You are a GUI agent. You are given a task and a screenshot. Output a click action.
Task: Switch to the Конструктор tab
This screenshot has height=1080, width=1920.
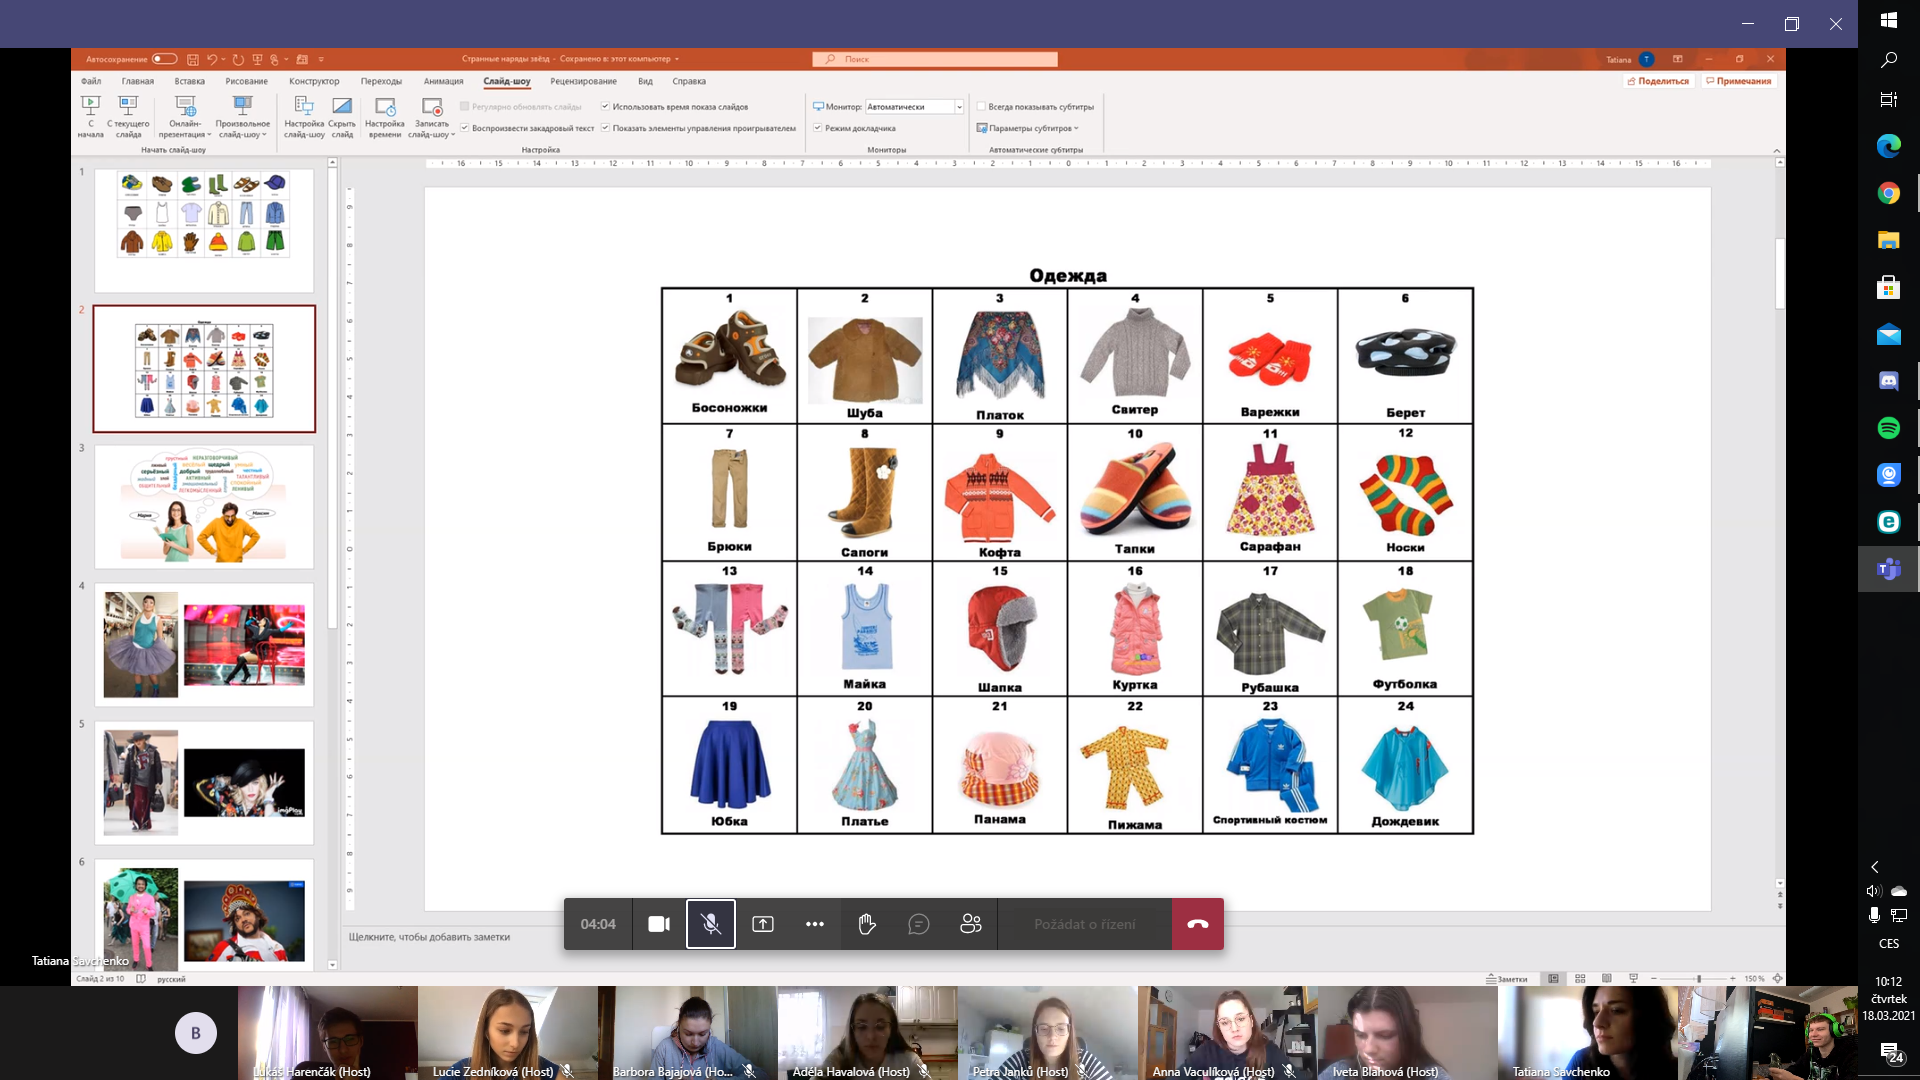[x=314, y=81]
